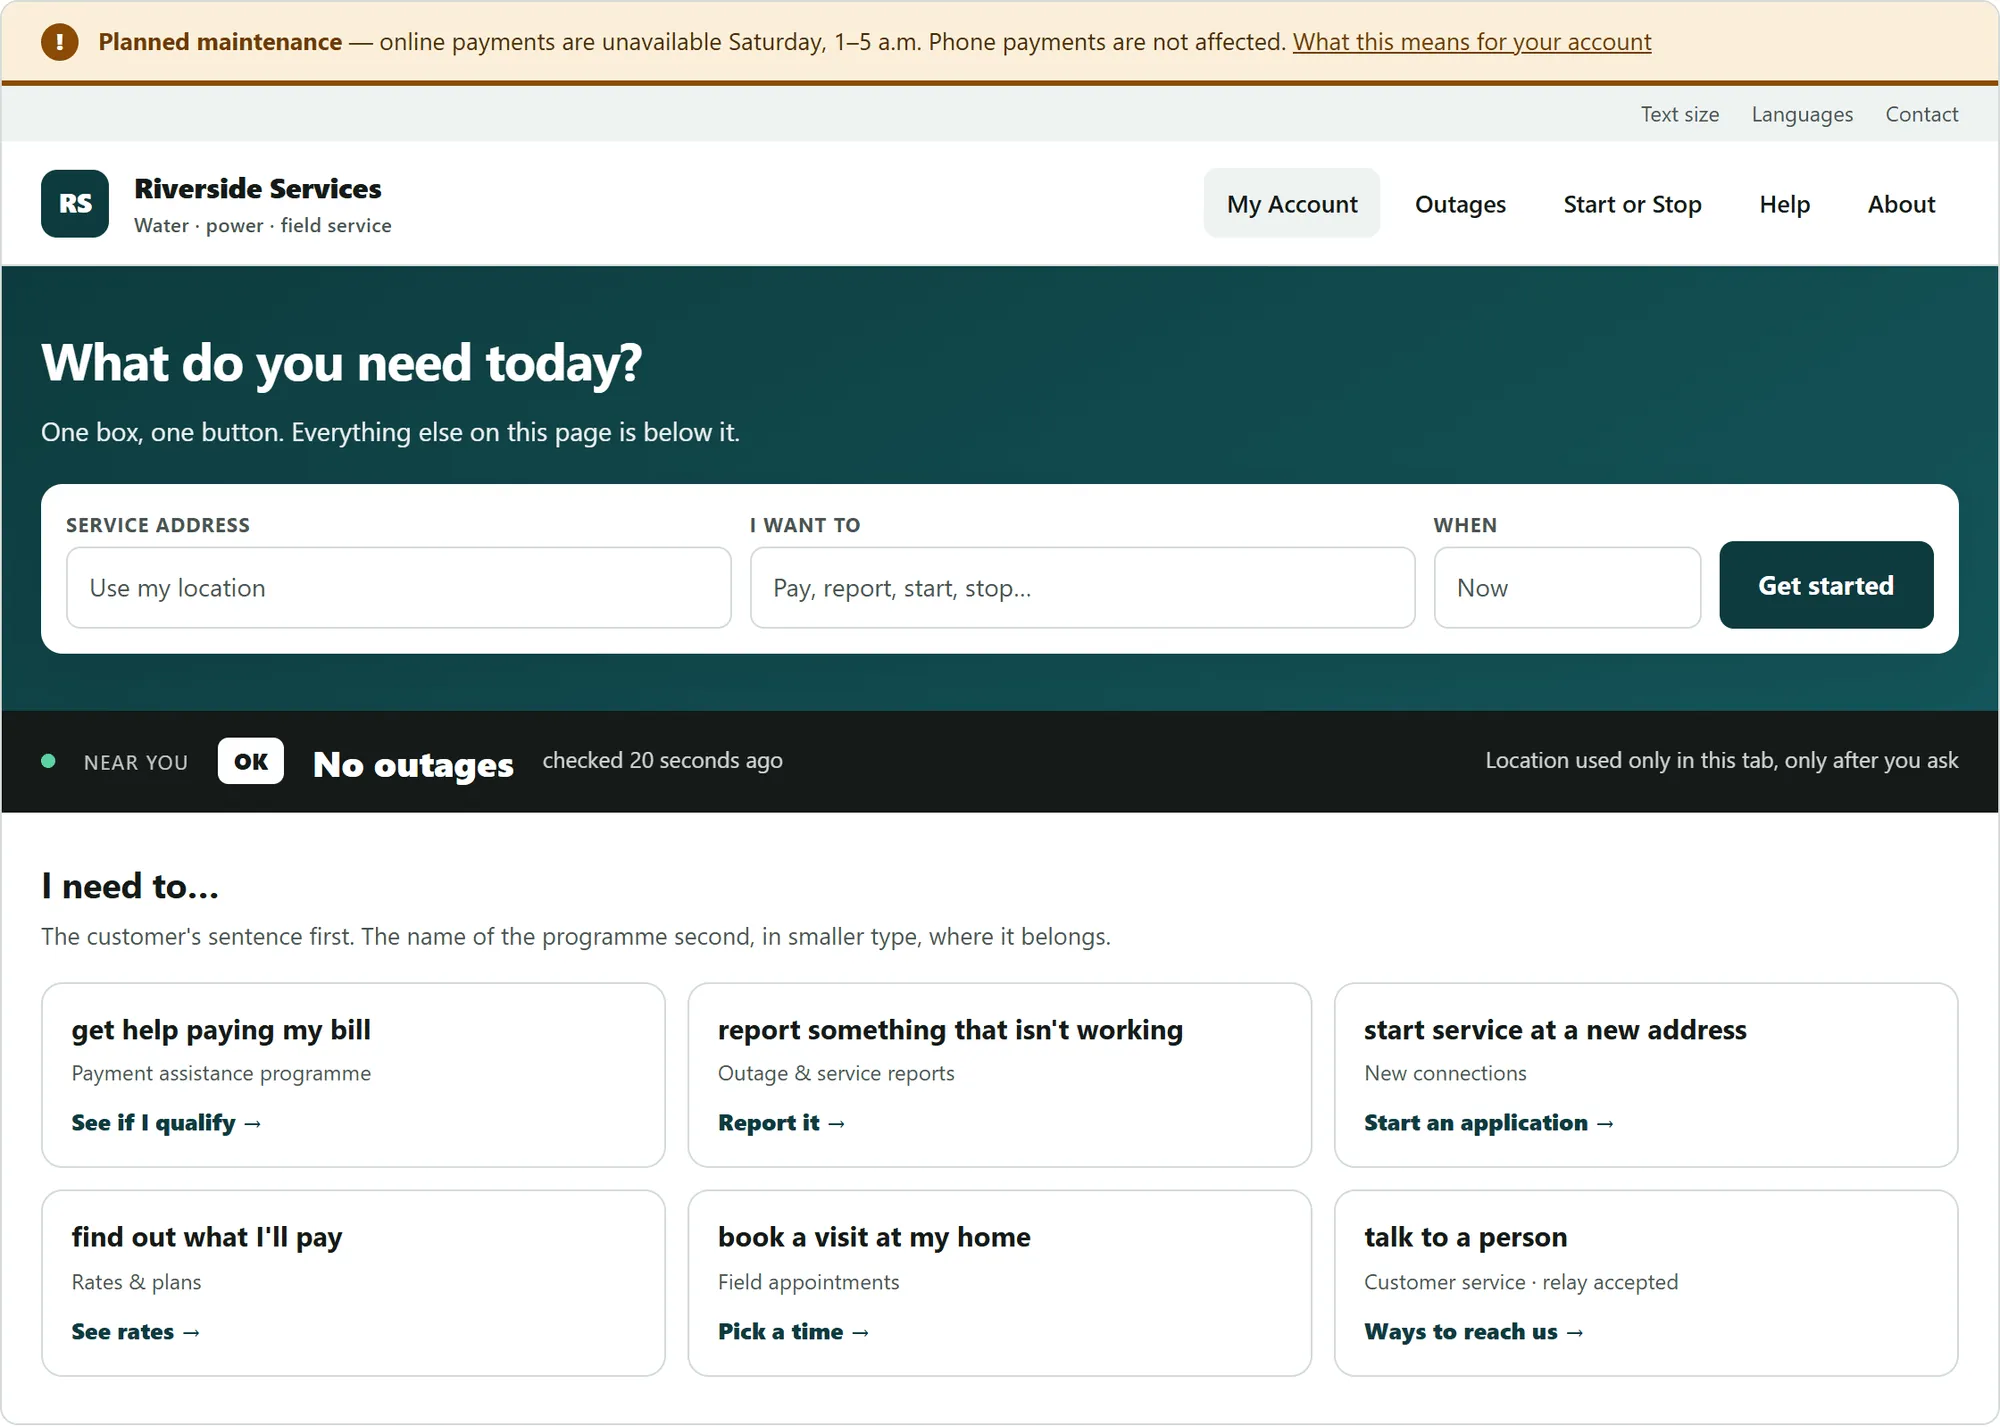Click the Pick a time link
The width and height of the screenshot is (2000, 1427).
click(x=793, y=1332)
